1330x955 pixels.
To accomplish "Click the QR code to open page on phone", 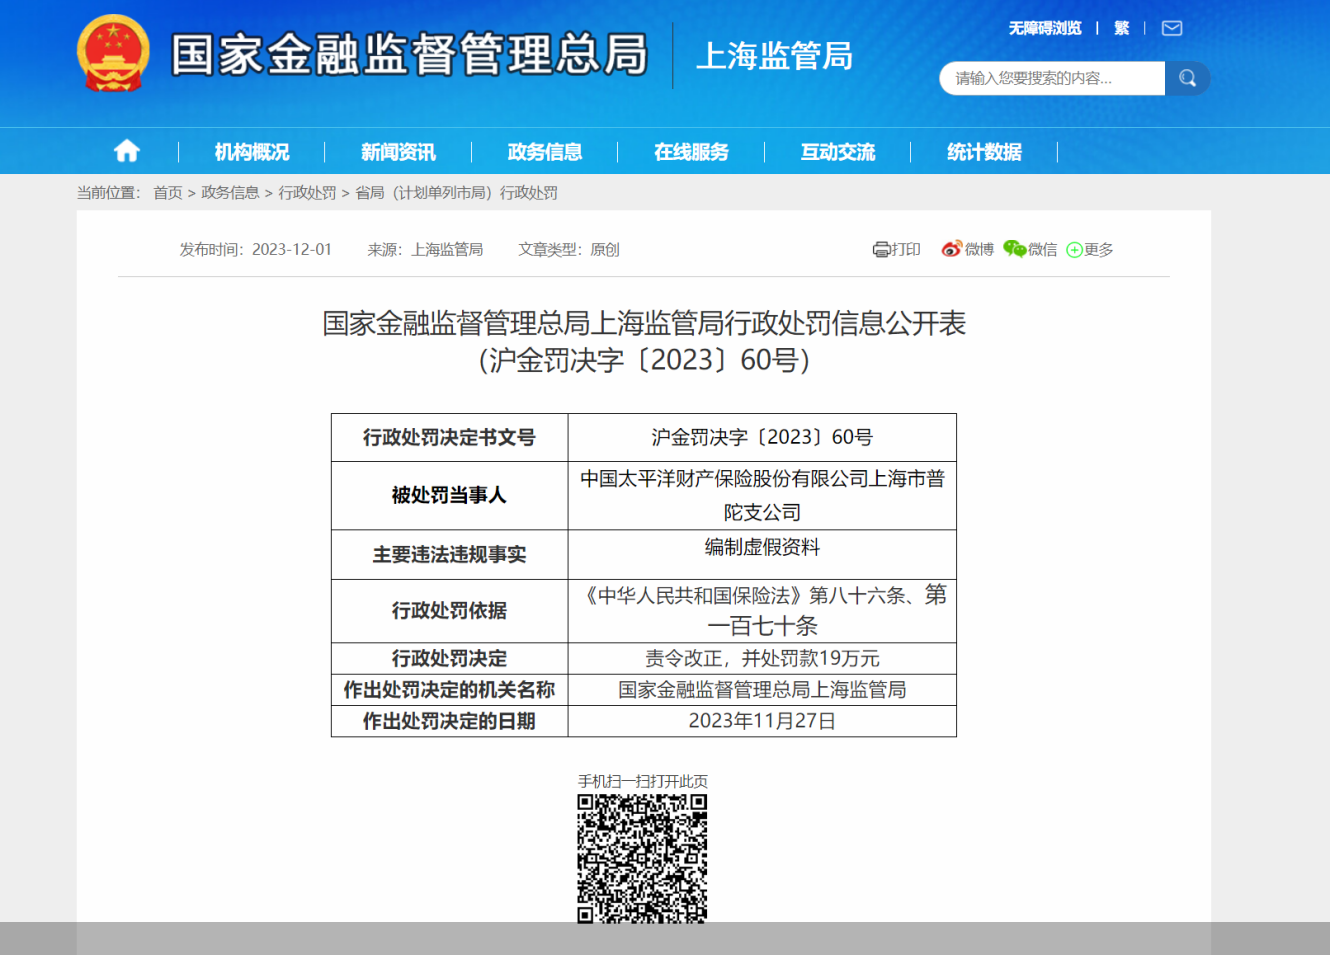I will click(x=643, y=860).
